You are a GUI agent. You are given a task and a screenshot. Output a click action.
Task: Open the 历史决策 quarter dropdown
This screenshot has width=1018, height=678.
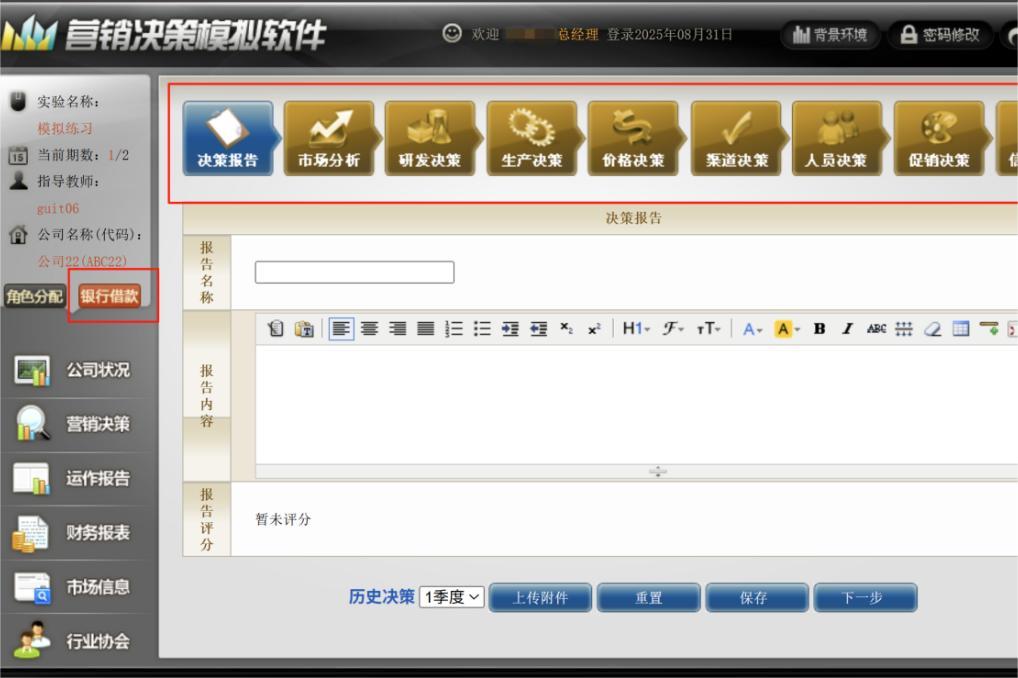click(x=451, y=597)
